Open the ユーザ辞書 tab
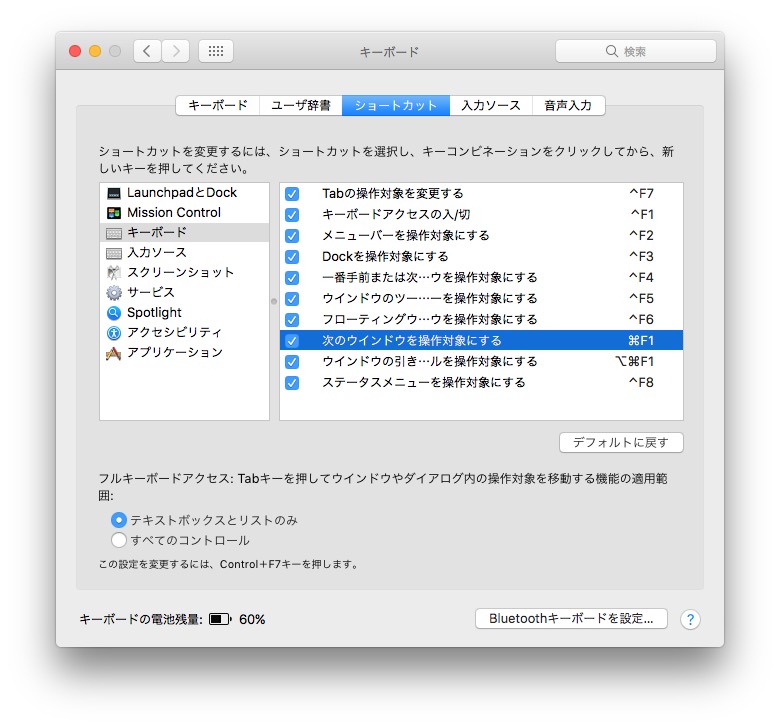This screenshot has width=780, height=727. click(x=300, y=105)
